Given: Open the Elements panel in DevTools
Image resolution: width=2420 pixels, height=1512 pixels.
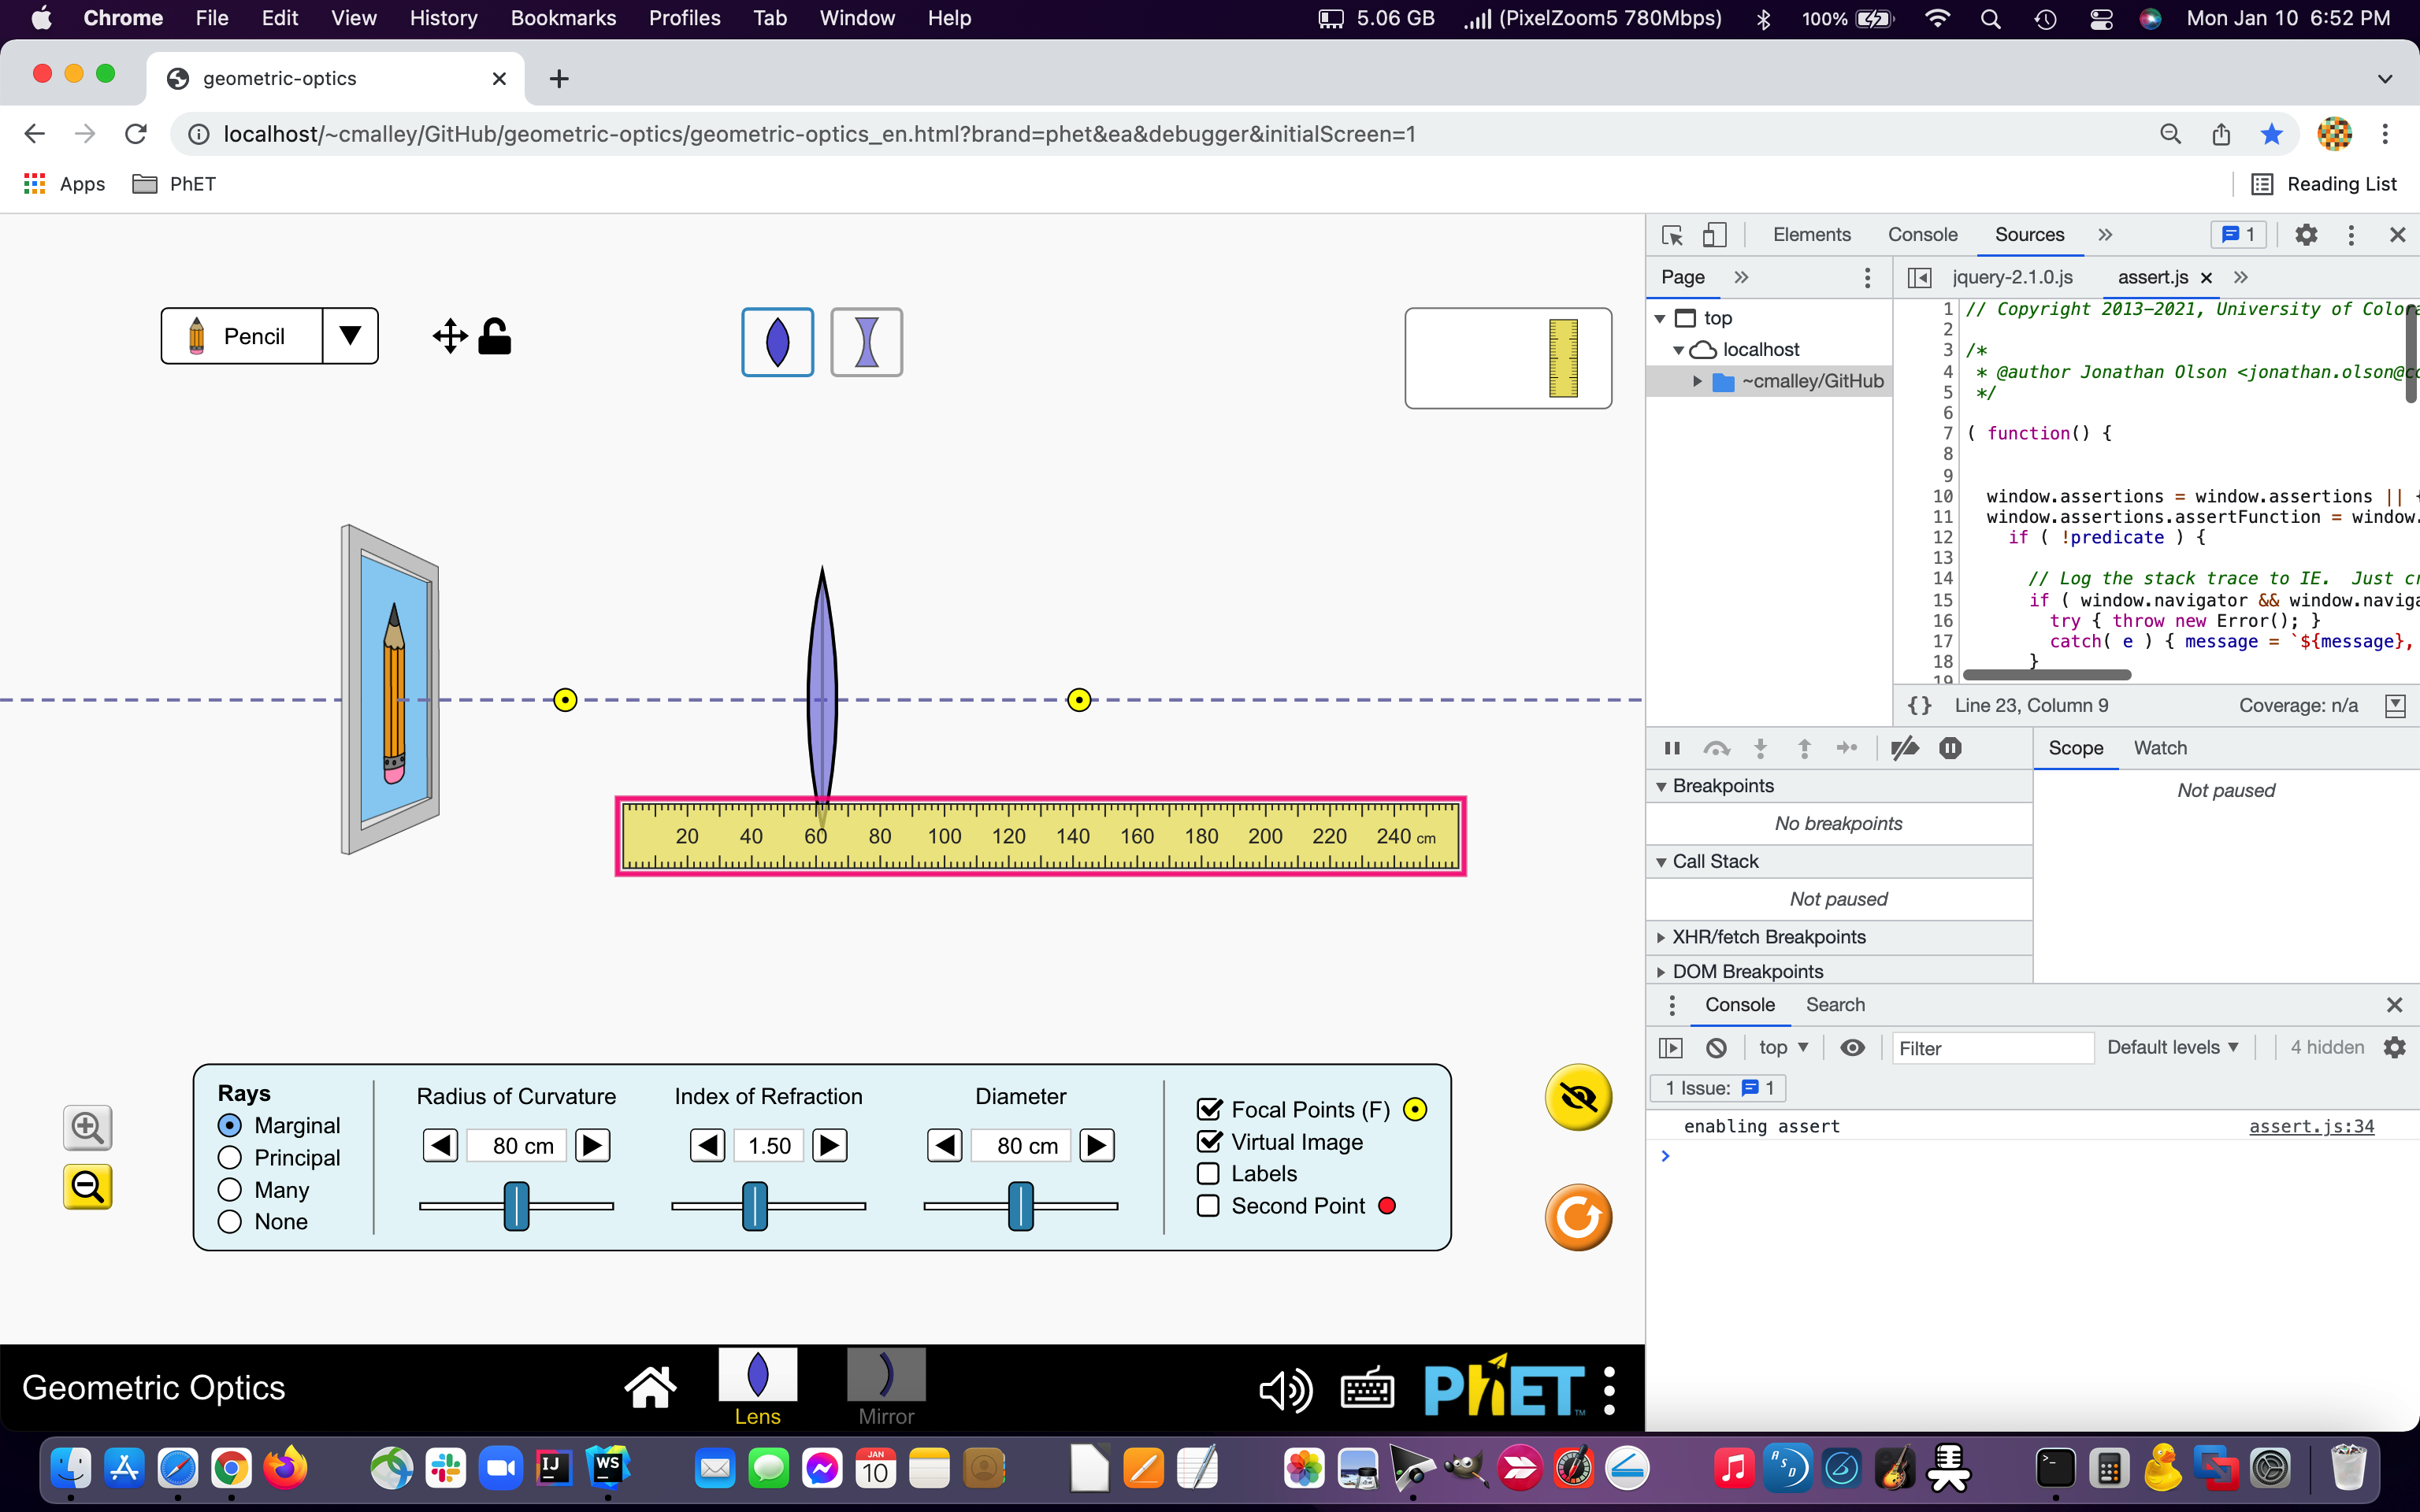Looking at the screenshot, I should (x=1810, y=234).
